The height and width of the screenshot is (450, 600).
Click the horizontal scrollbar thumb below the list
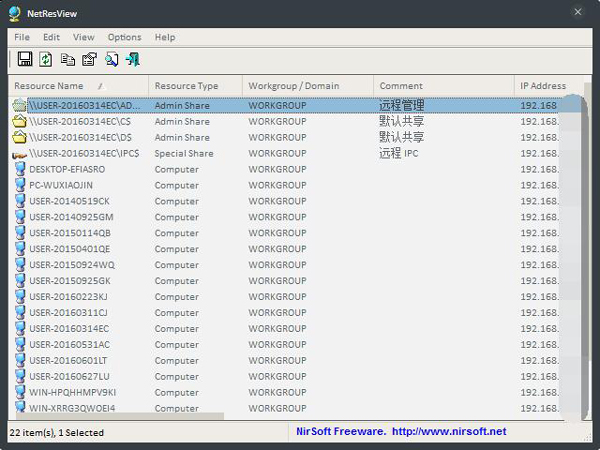pos(120,416)
